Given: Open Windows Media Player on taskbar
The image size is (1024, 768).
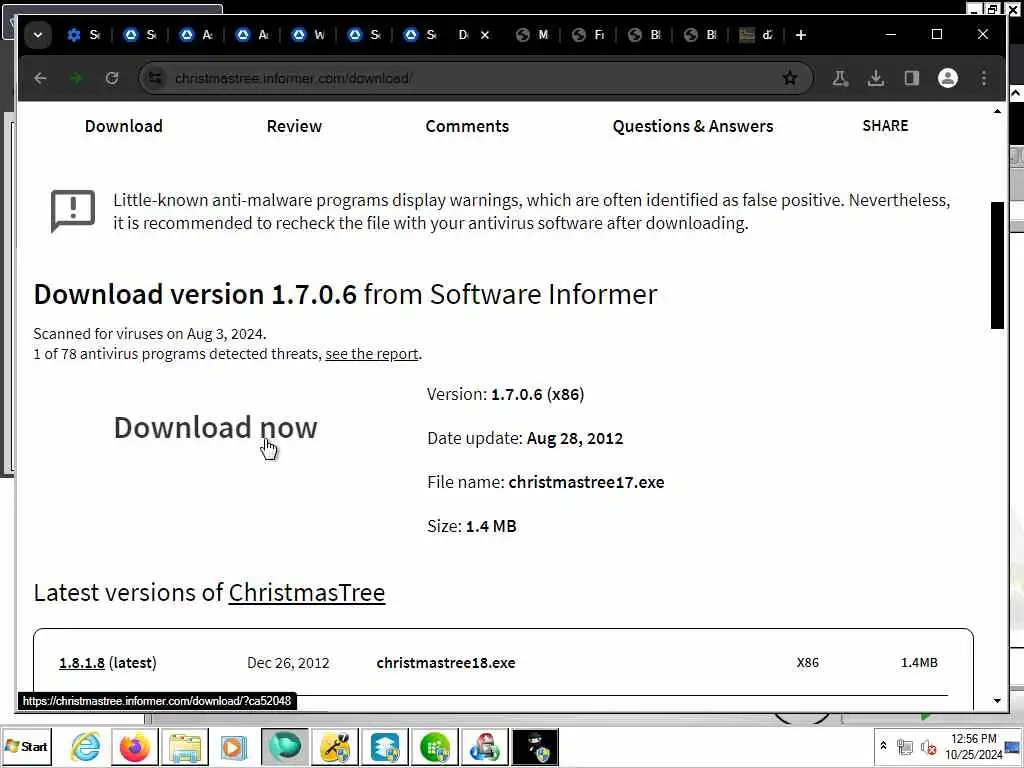Looking at the screenshot, I should pyautogui.click(x=234, y=746).
